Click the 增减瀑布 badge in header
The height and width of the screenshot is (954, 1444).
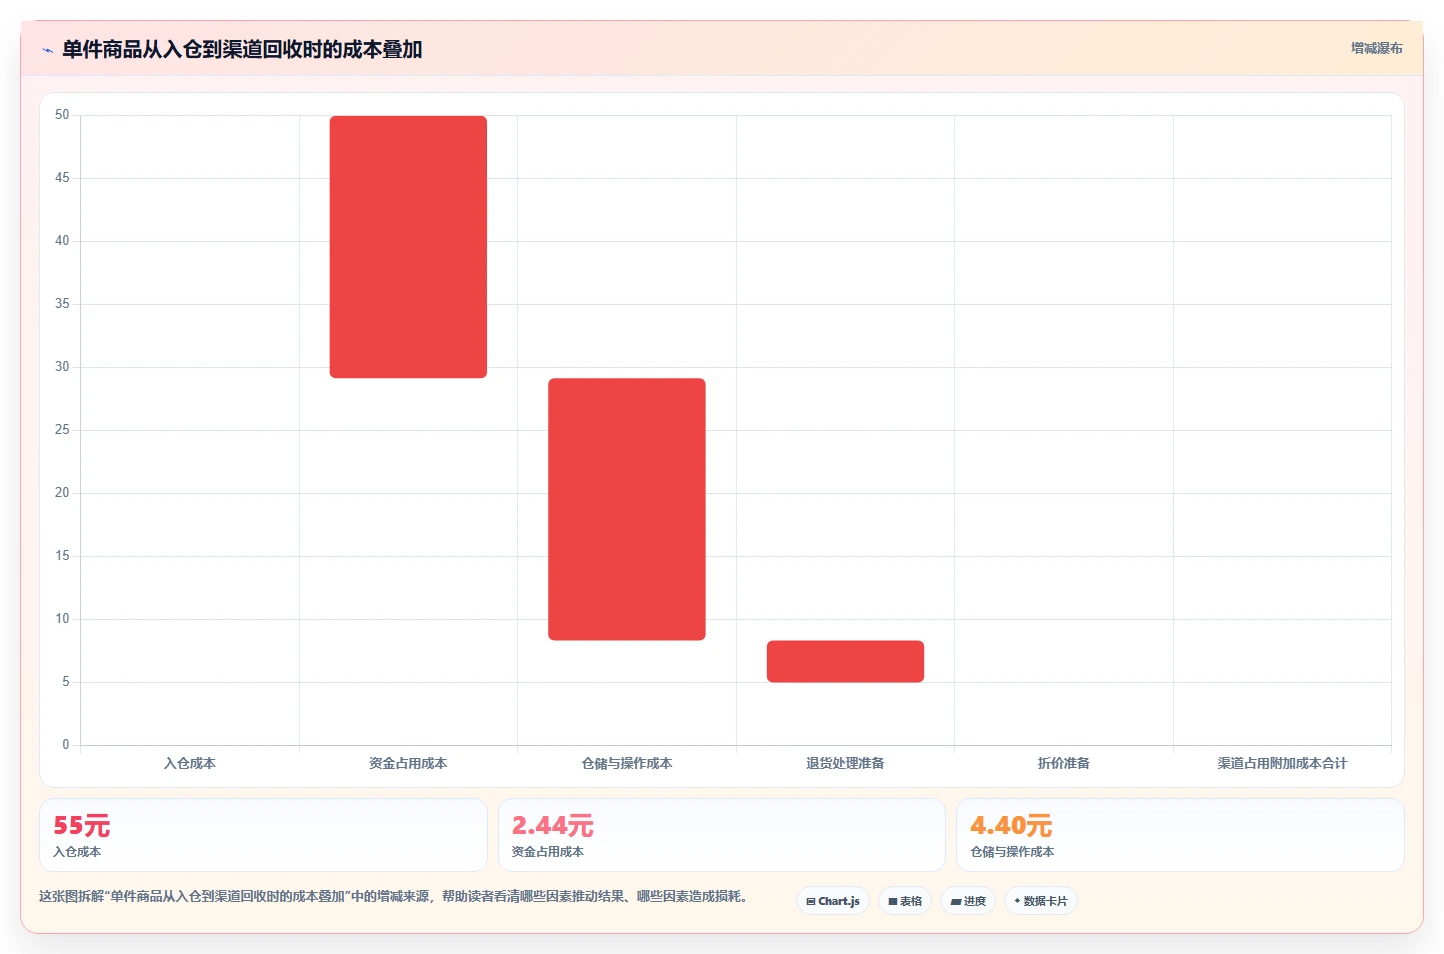[1376, 48]
